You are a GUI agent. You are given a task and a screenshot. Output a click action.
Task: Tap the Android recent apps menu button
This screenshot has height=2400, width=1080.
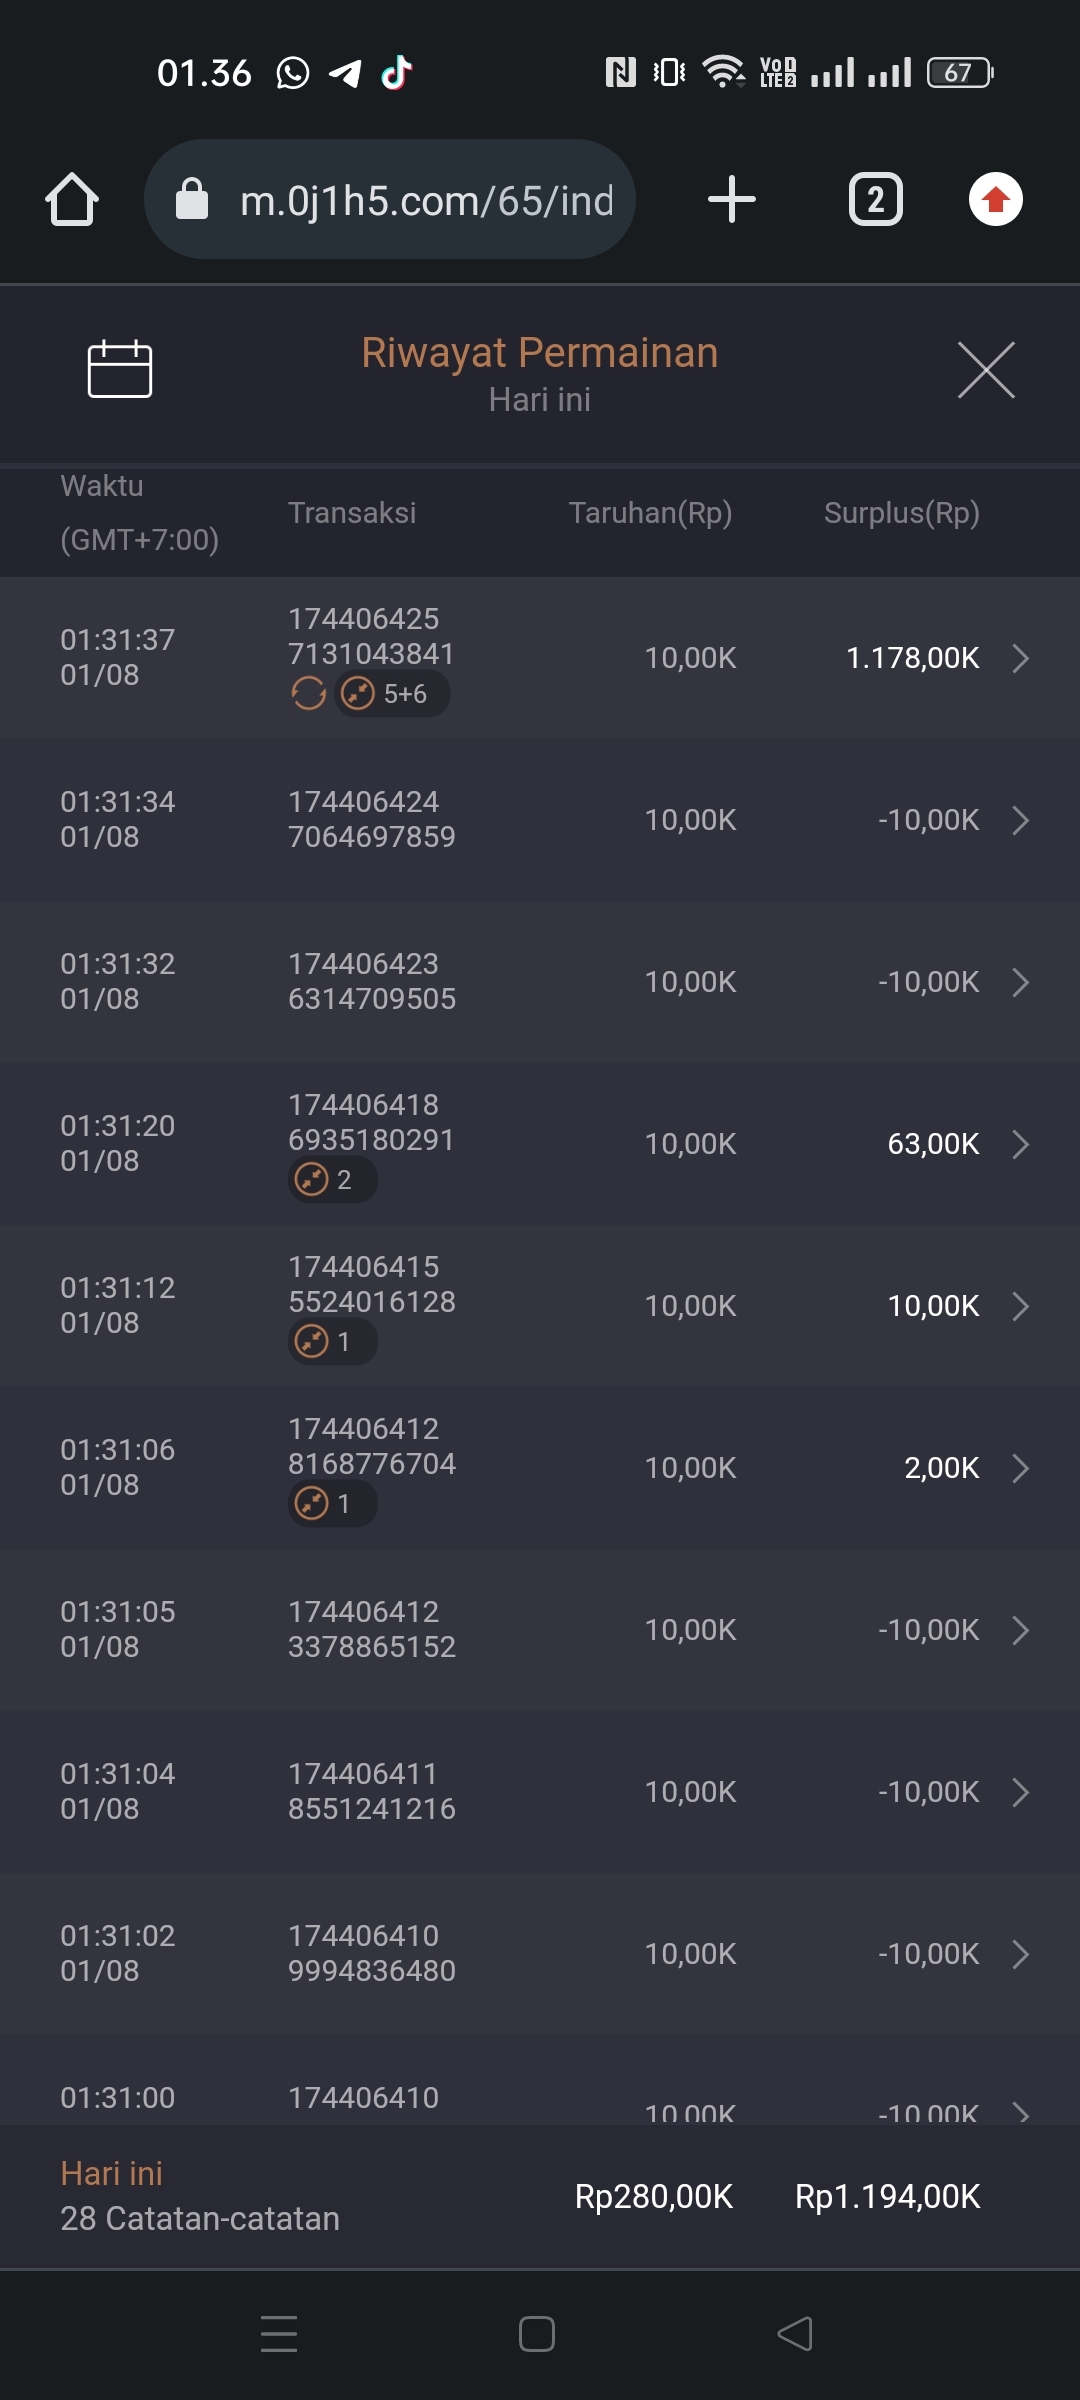click(x=279, y=2334)
